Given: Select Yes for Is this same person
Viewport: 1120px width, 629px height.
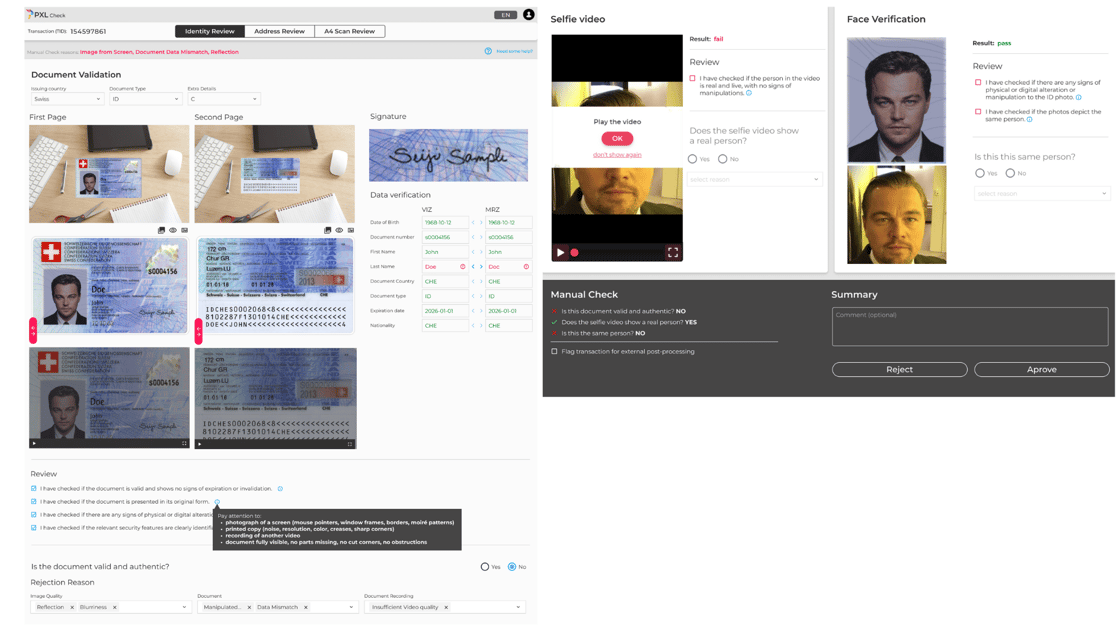Looking at the screenshot, I should (x=980, y=173).
